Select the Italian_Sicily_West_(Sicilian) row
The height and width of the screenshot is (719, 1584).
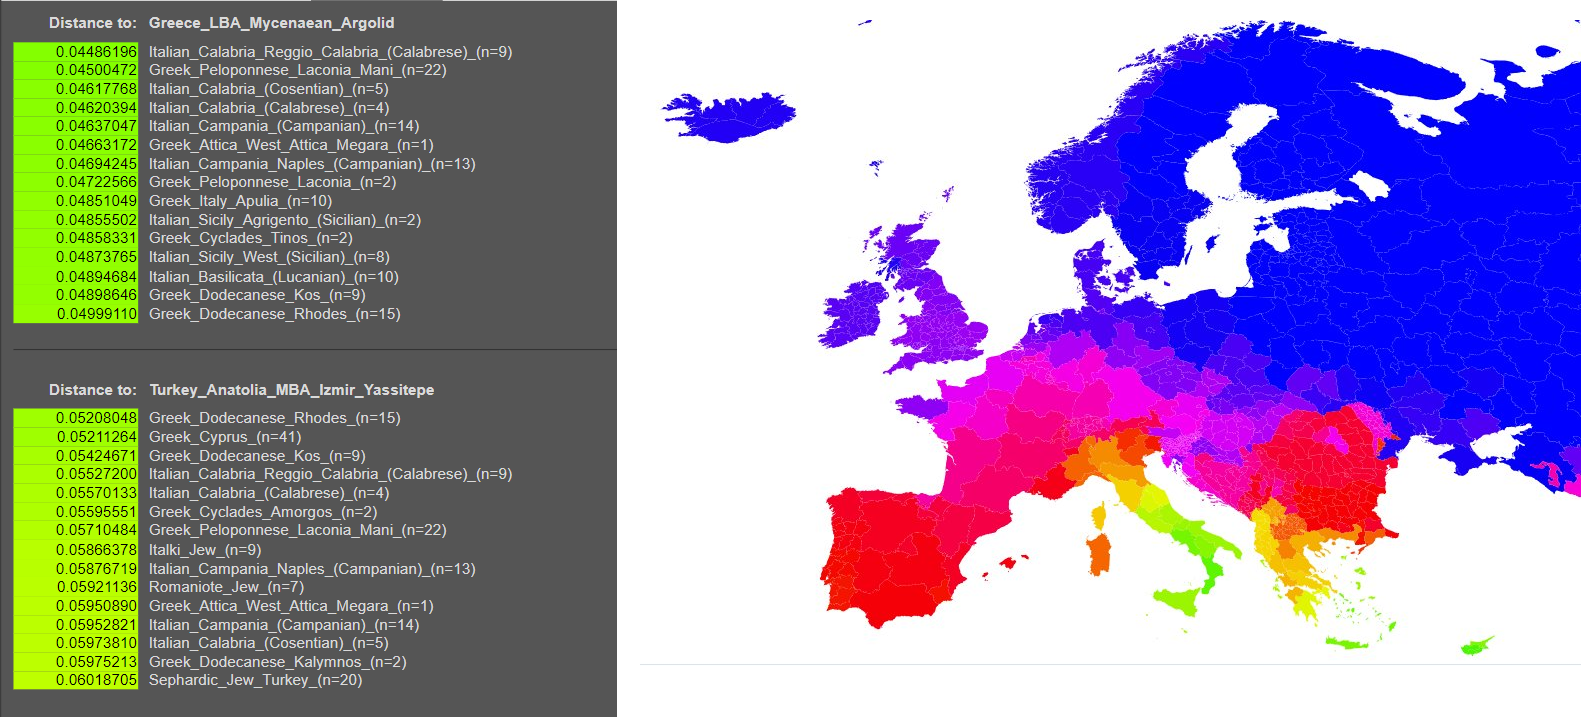(269, 257)
